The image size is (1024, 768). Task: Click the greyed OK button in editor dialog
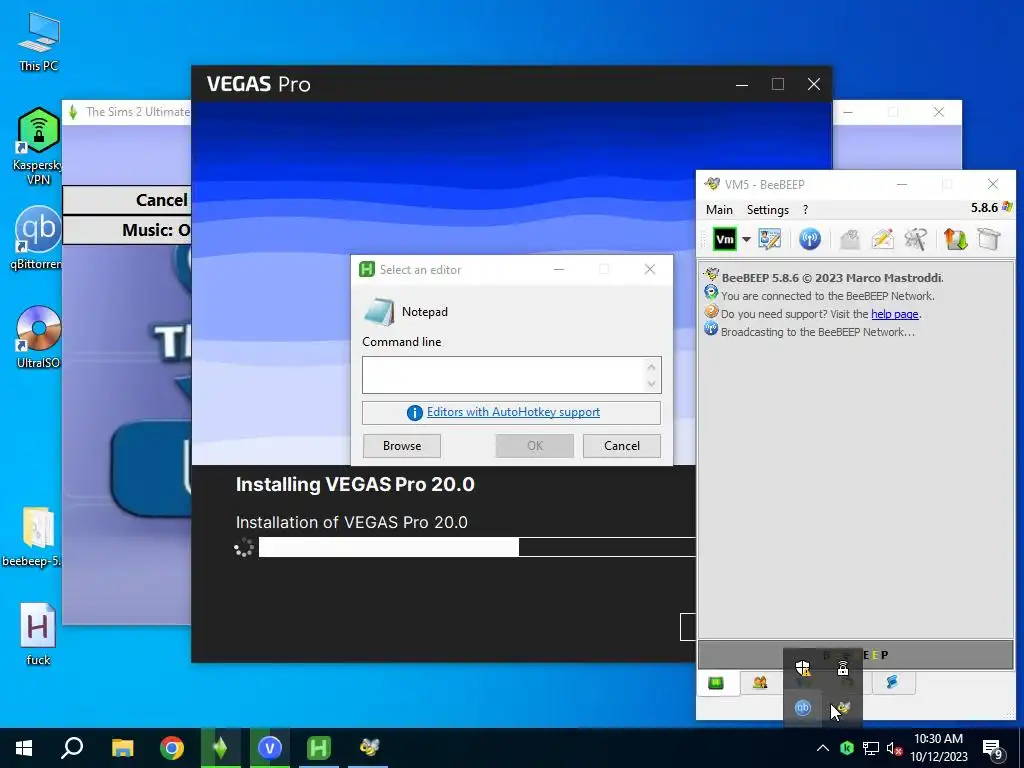pos(535,446)
